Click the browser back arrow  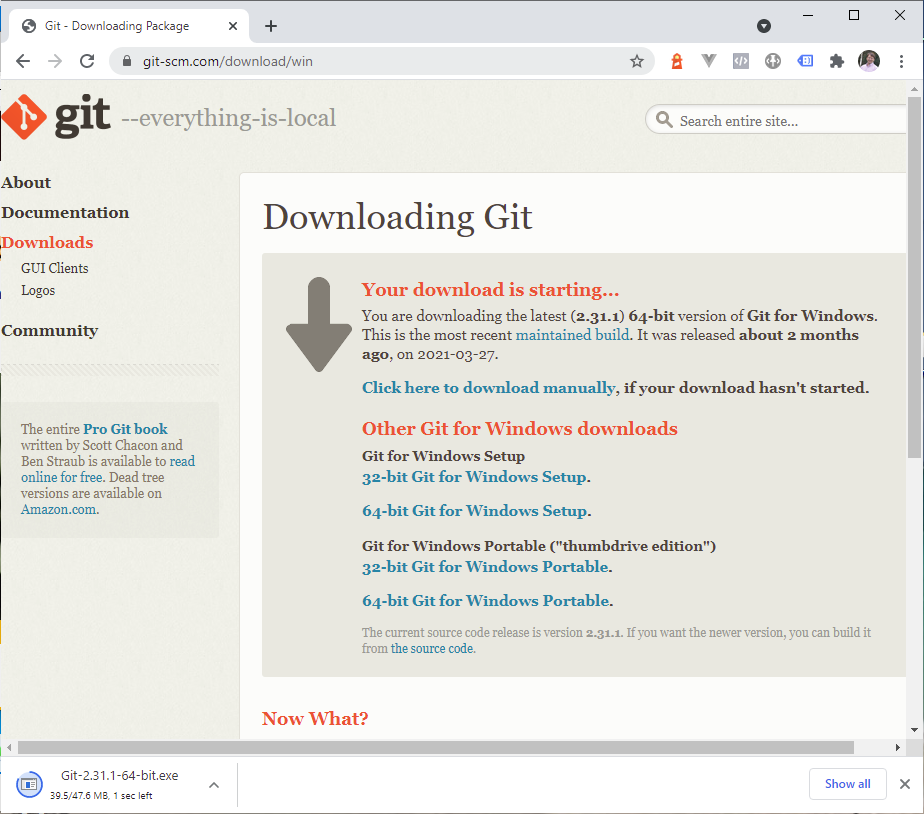pyautogui.click(x=23, y=61)
